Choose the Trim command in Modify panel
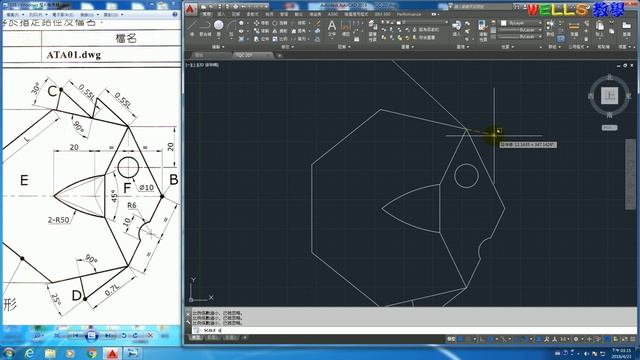The height and width of the screenshot is (360, 640). point(298,23)
